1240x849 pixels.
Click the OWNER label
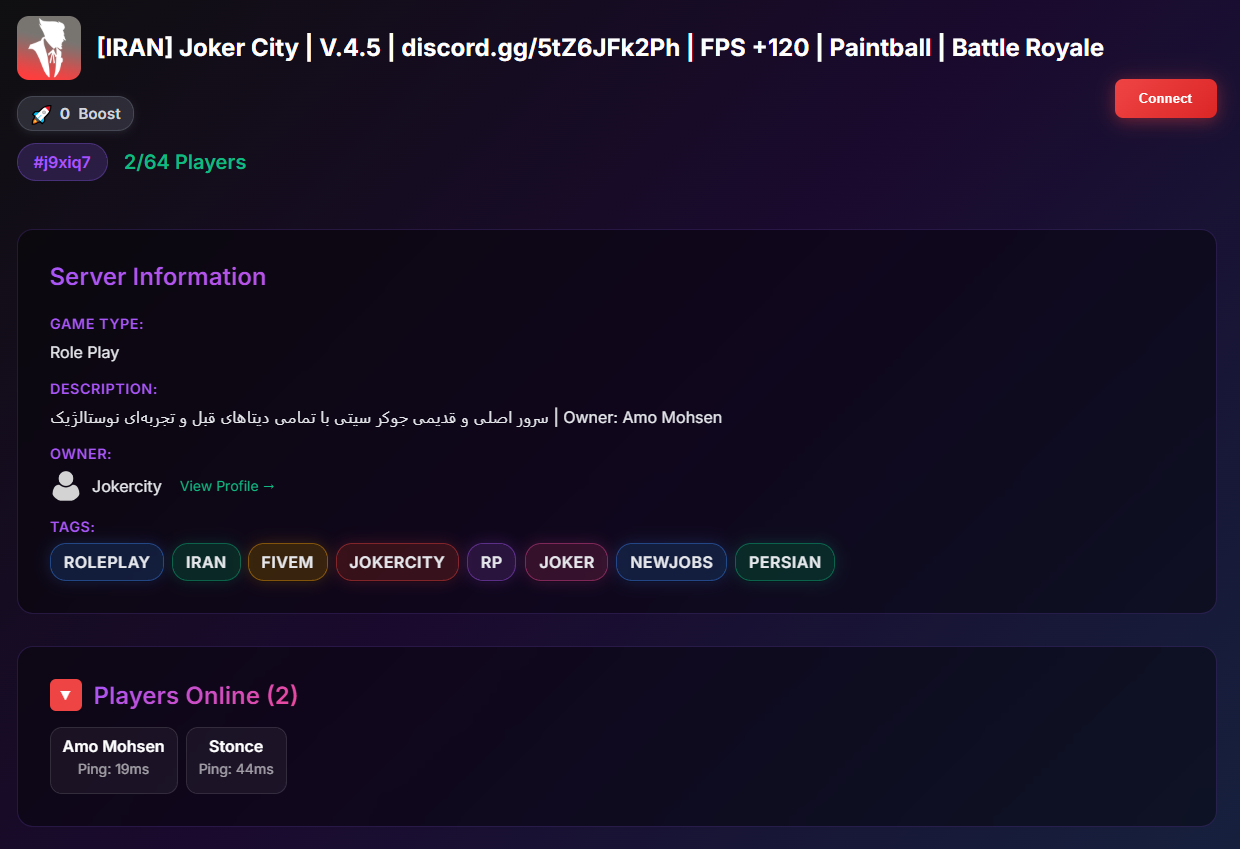81,454
